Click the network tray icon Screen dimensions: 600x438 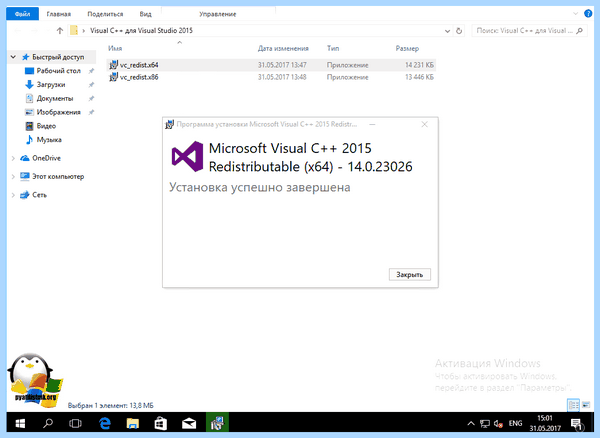tap(485, 423)
